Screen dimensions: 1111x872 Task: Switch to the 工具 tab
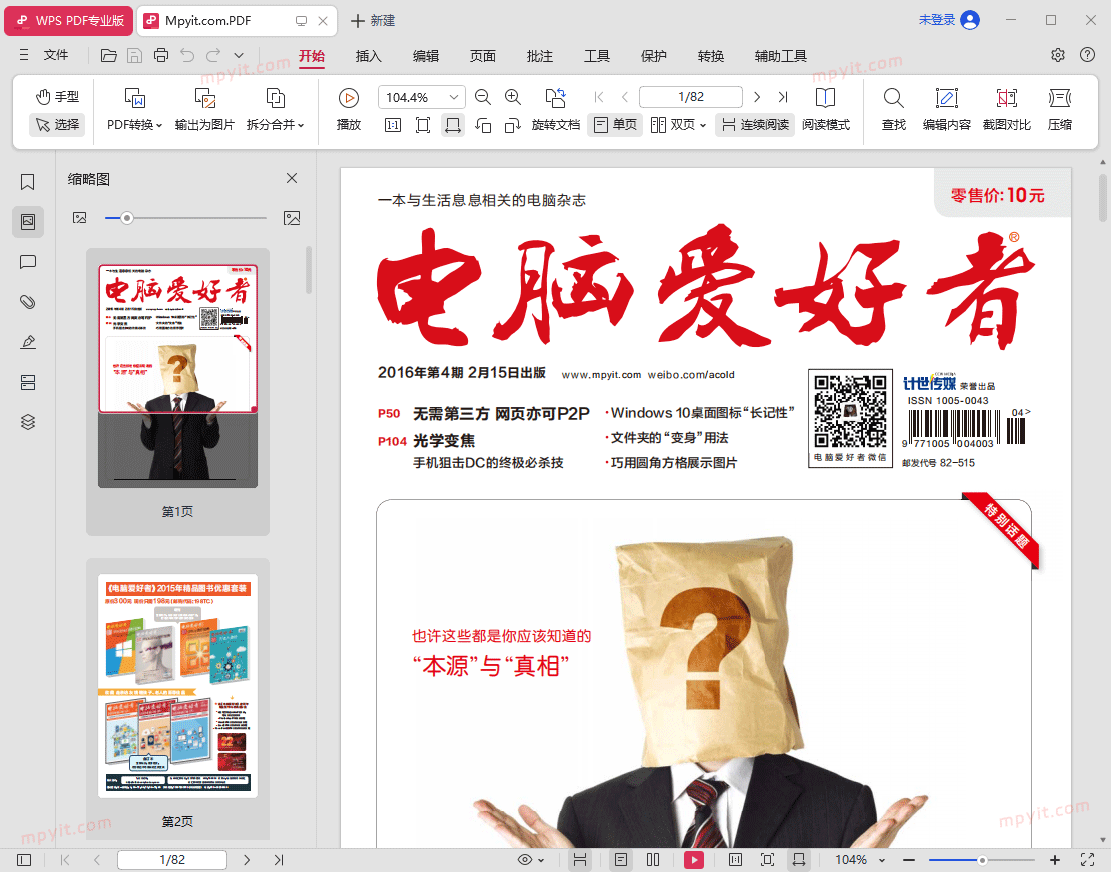[597, 56]
